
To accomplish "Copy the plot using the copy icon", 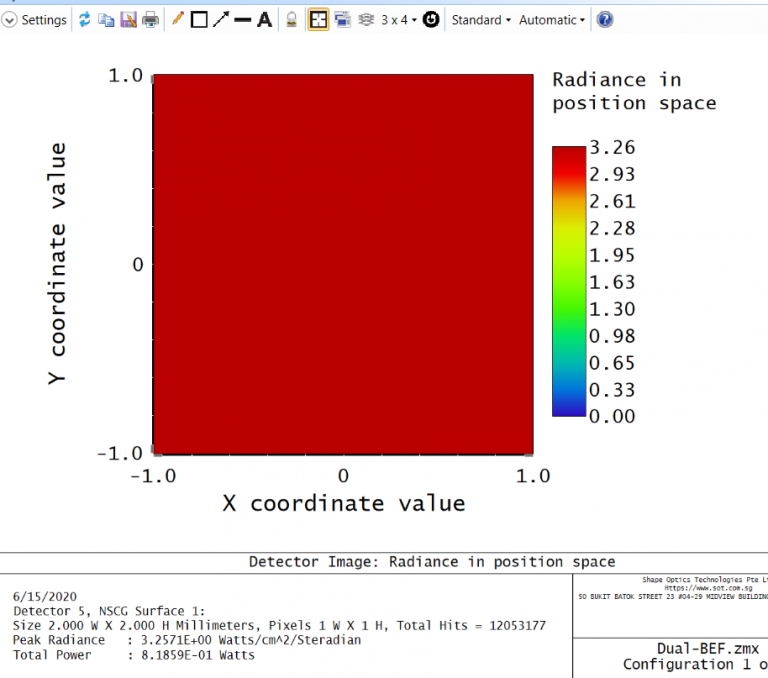I will coord(106,20).
